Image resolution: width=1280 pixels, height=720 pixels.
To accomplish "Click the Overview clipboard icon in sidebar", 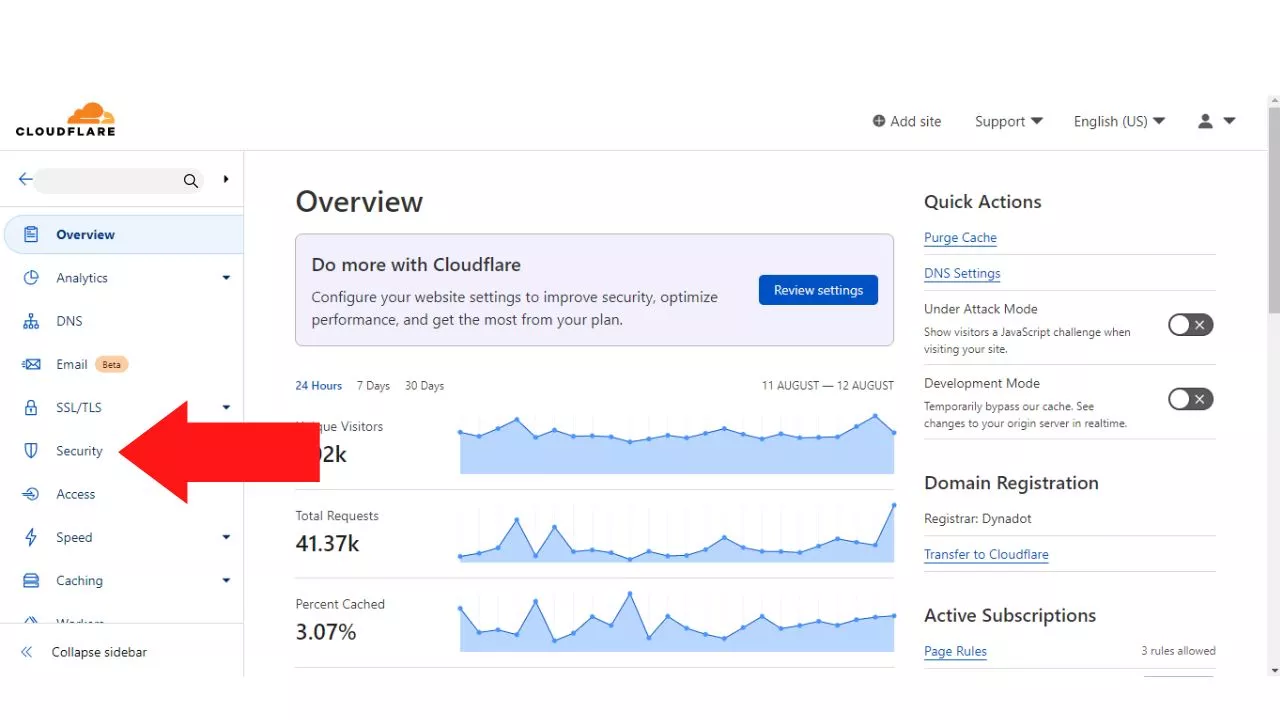I will [x=31, y=234].
